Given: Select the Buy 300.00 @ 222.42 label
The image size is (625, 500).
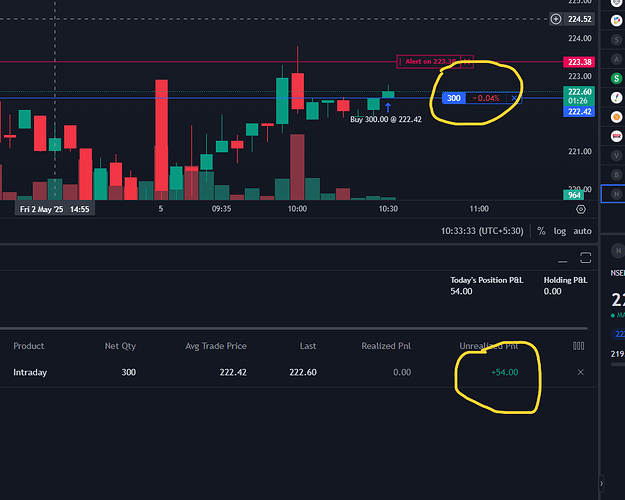Looking at the screenshot, I should click(x=385, y=119).
